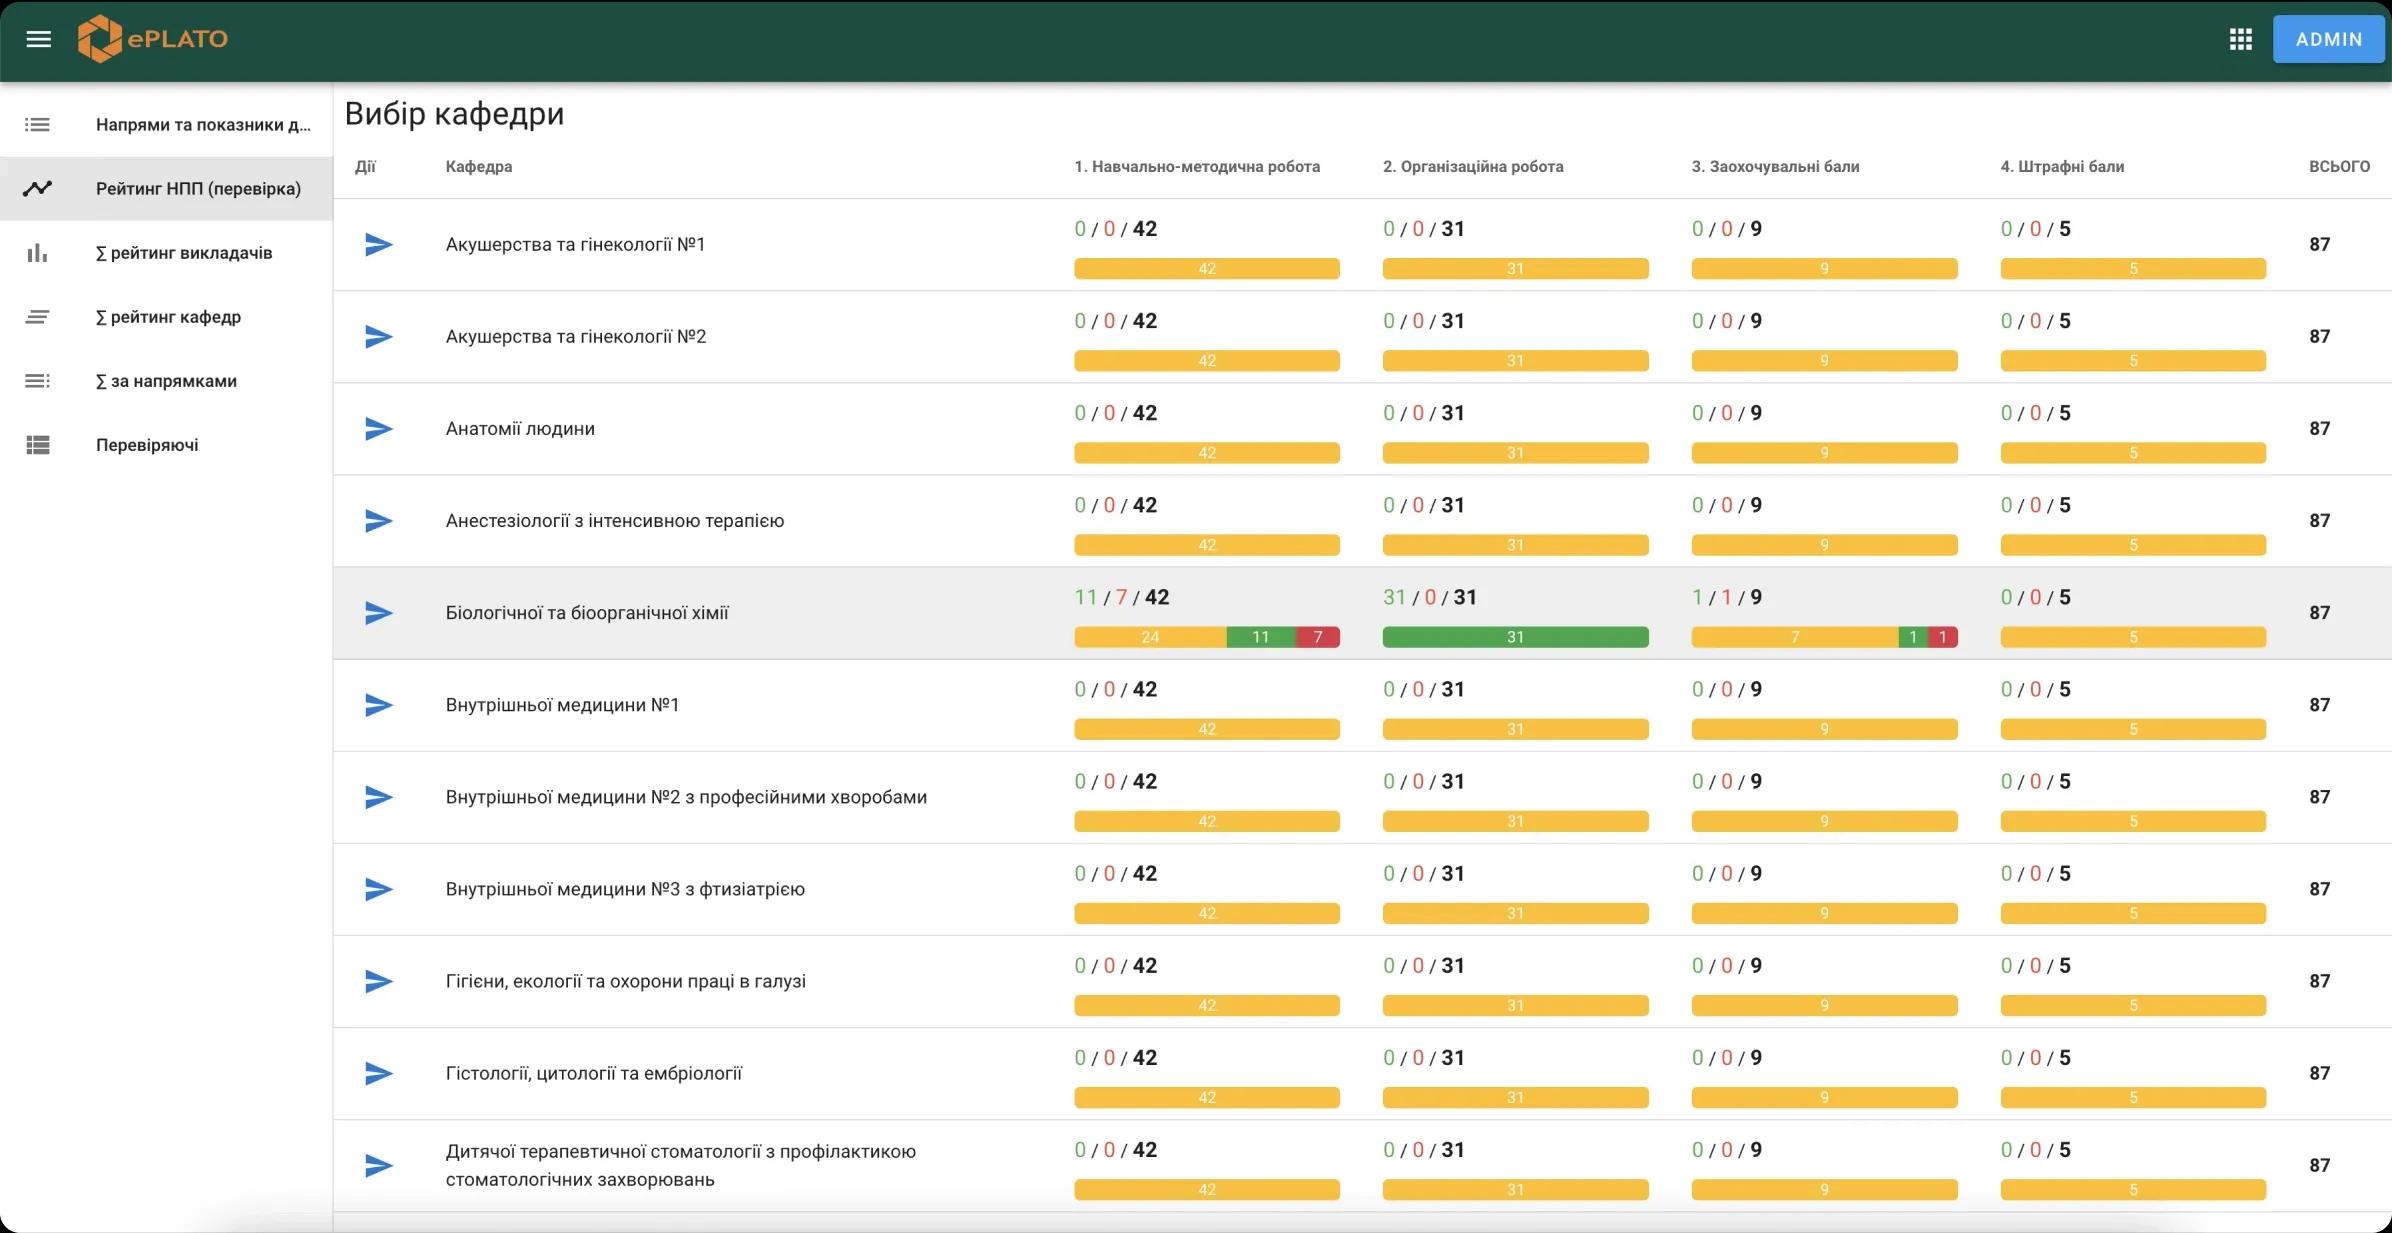Screen dimensions: 2392x1233
Task: Click the ВСЬОГО column header
Action: (2338, 167)
